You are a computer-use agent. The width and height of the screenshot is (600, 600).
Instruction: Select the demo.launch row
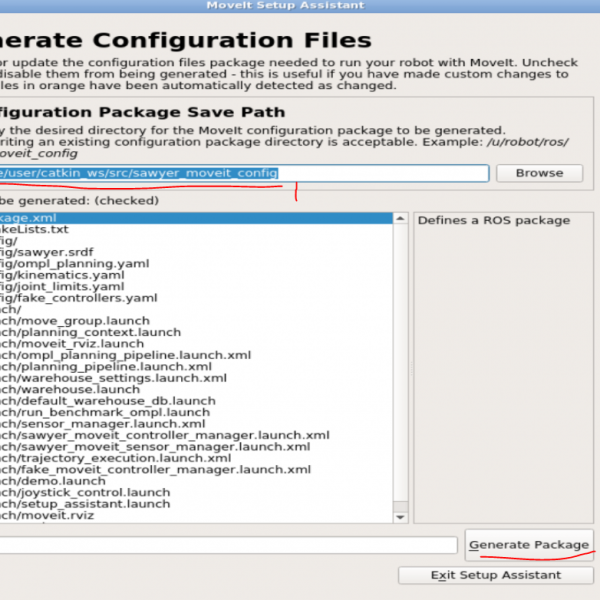pos(196,481)
